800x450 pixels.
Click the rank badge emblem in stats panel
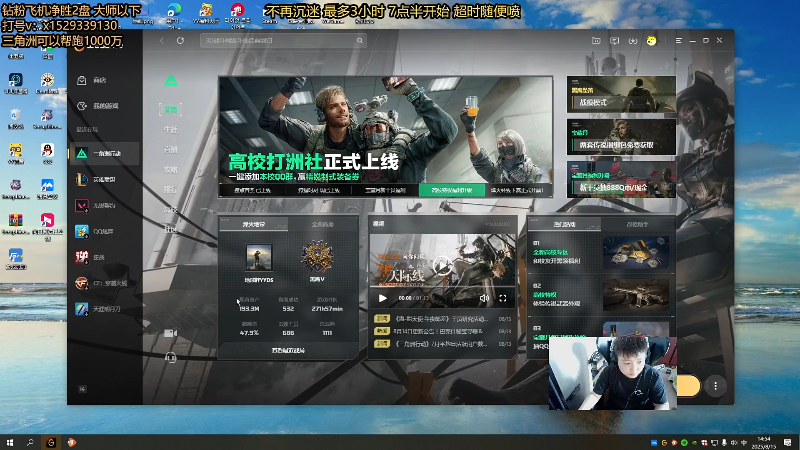tap(317, 257)
